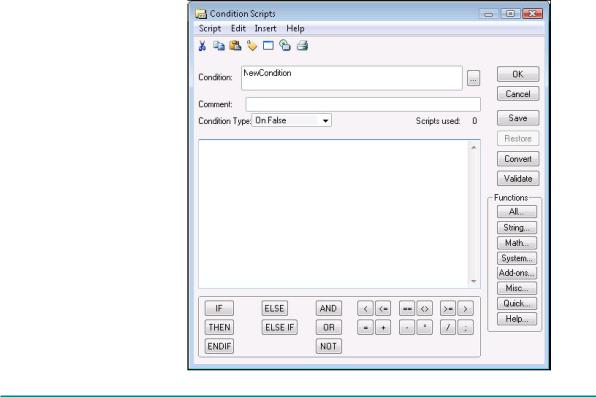
Task: Insert the single equals assignment operator
Action: [365, 328]
